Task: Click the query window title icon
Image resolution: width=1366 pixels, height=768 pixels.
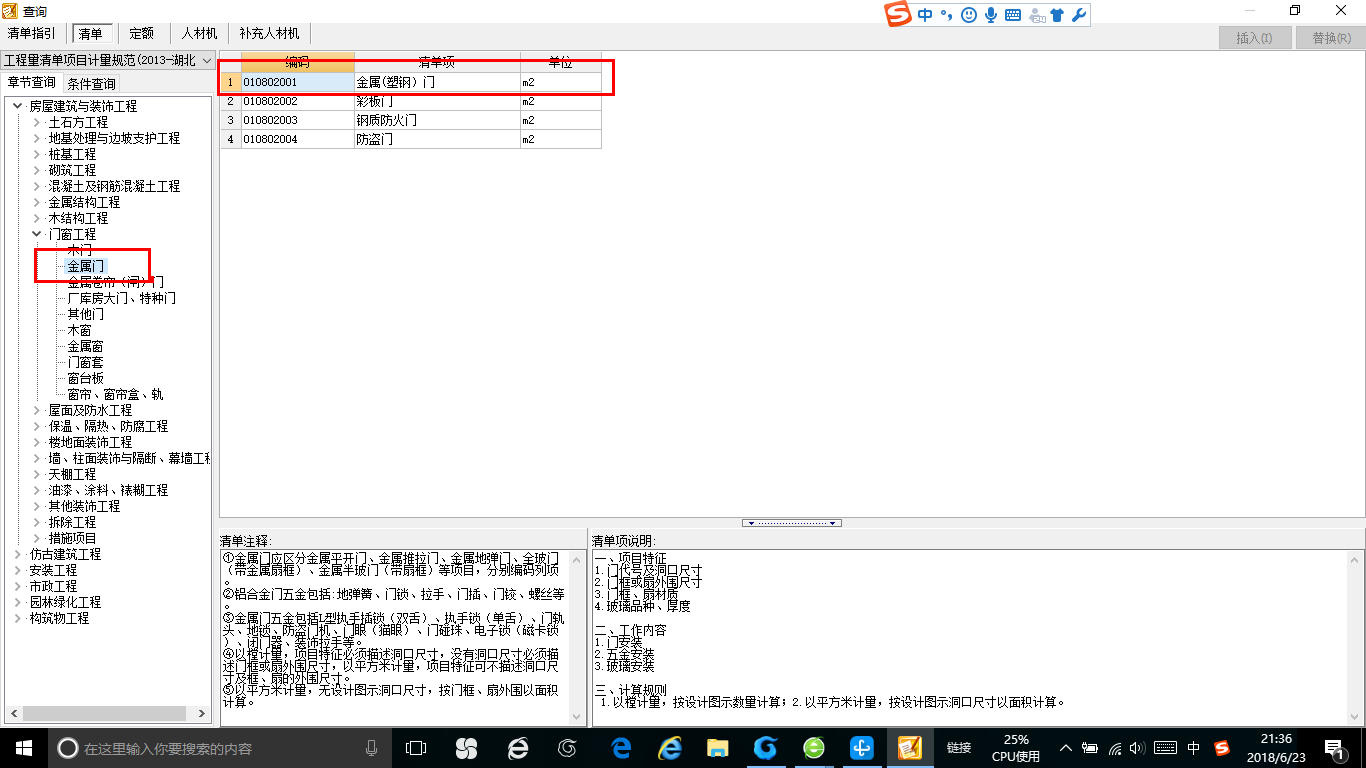Action: 11,10
